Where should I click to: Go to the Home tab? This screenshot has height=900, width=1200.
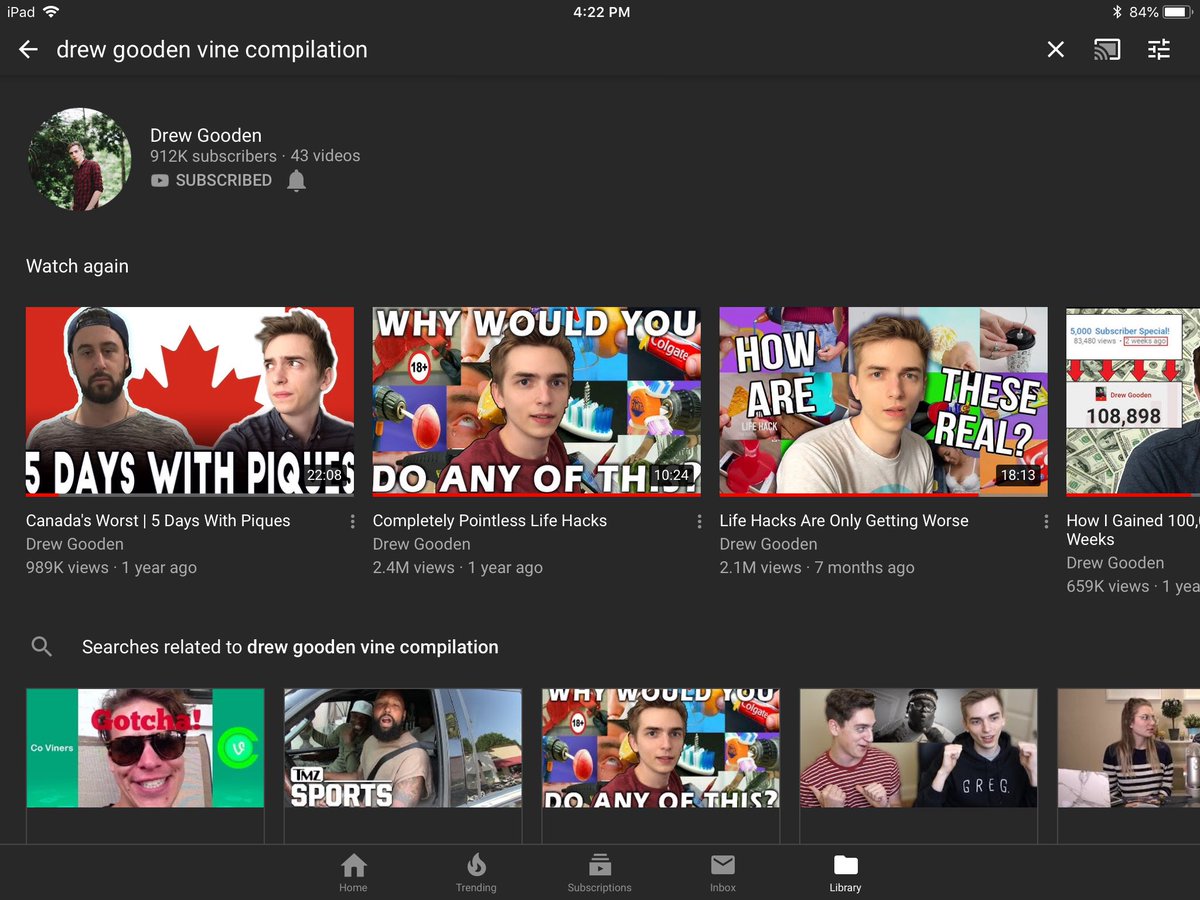(353, 872)
